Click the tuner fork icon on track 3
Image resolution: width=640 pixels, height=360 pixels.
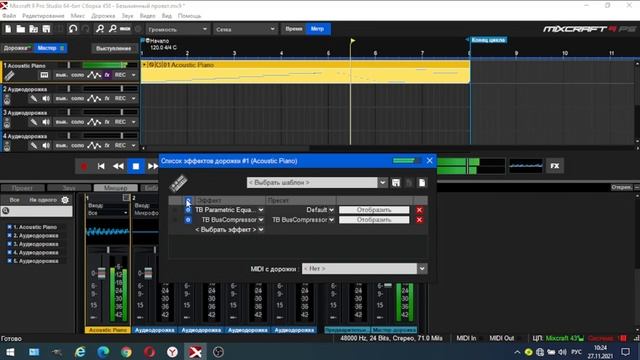click(33, 122)
